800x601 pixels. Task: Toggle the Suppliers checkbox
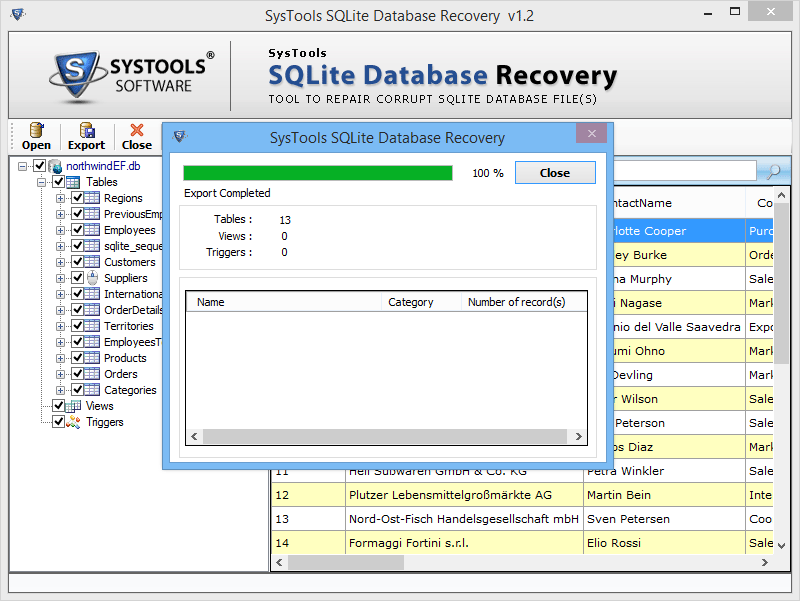pos(77,278)
